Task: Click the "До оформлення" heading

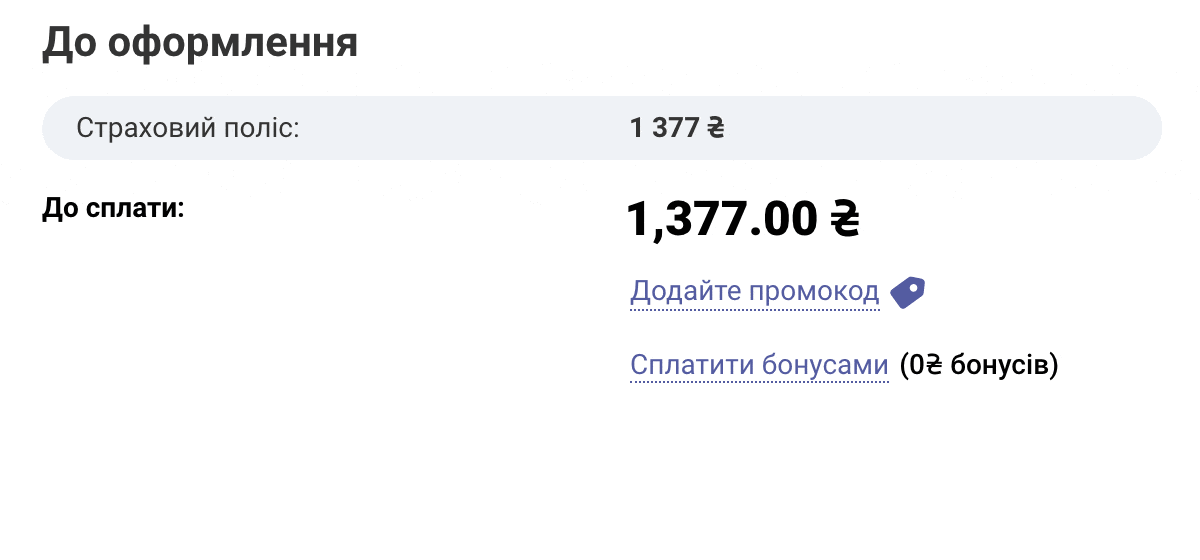Action: pos(200,45)
